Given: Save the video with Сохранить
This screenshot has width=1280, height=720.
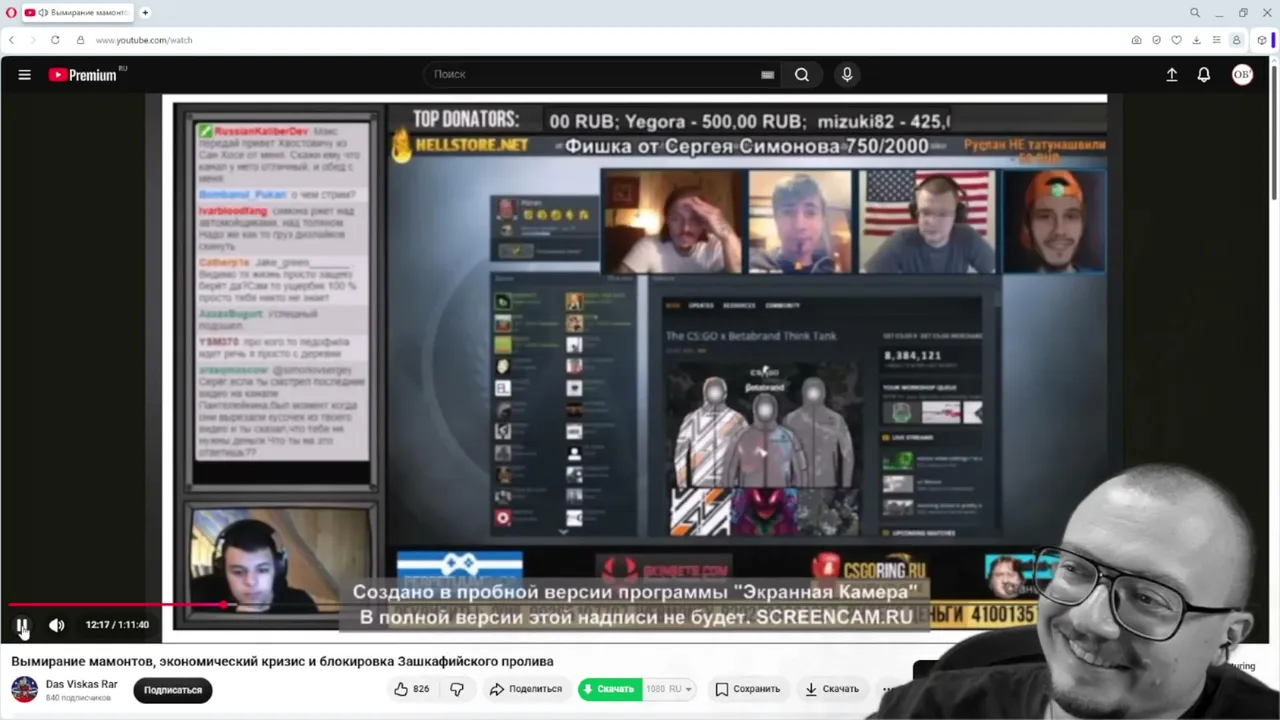Looking at the screenshot, I should (747, 689).
